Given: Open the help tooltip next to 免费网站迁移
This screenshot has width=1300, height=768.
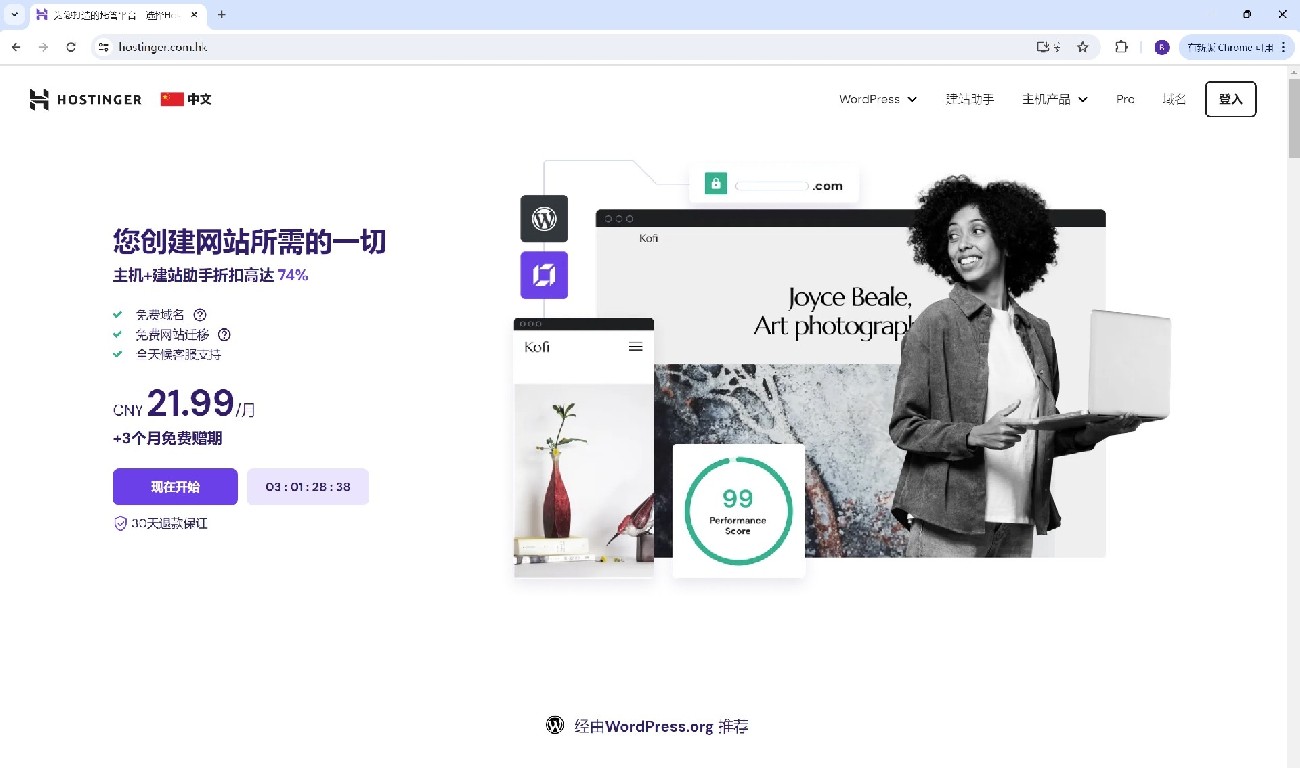Looking at the screenshot, I should coord(225,334).
